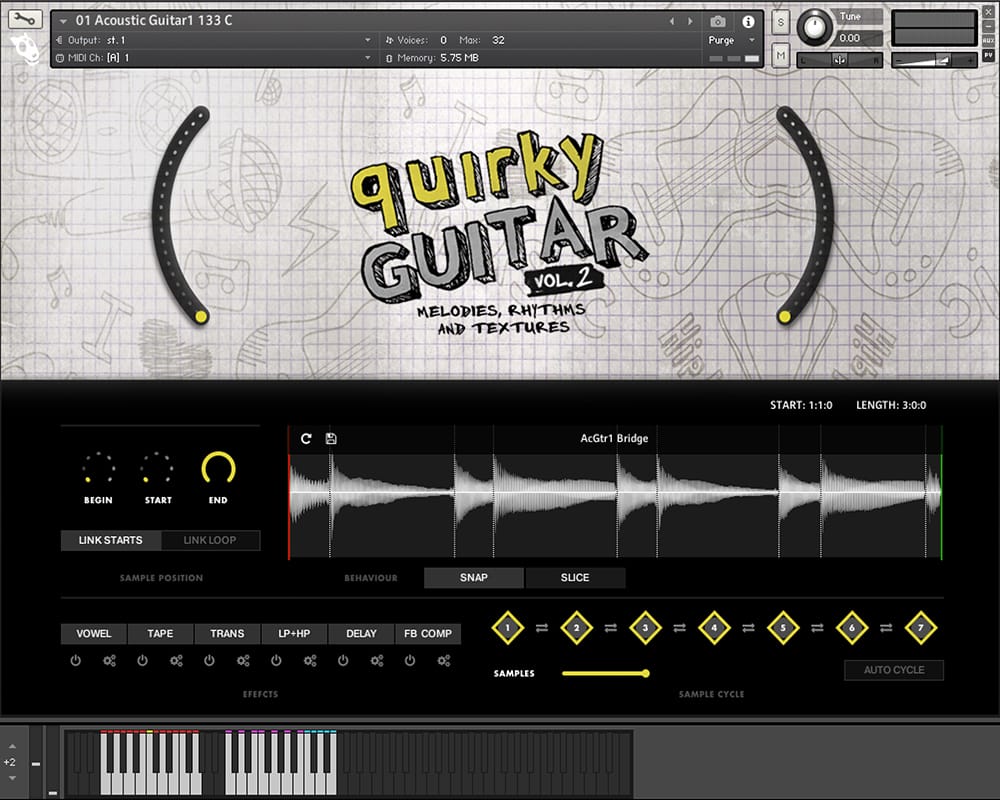Click the Solo S button
The image size is (1000, 800).
(780, 22)
